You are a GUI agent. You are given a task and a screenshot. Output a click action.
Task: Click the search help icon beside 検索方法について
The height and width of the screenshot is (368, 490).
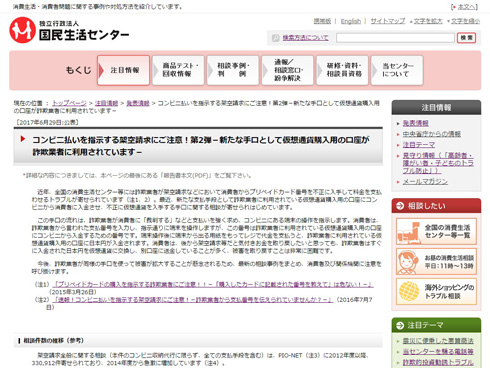coord(276,38)
